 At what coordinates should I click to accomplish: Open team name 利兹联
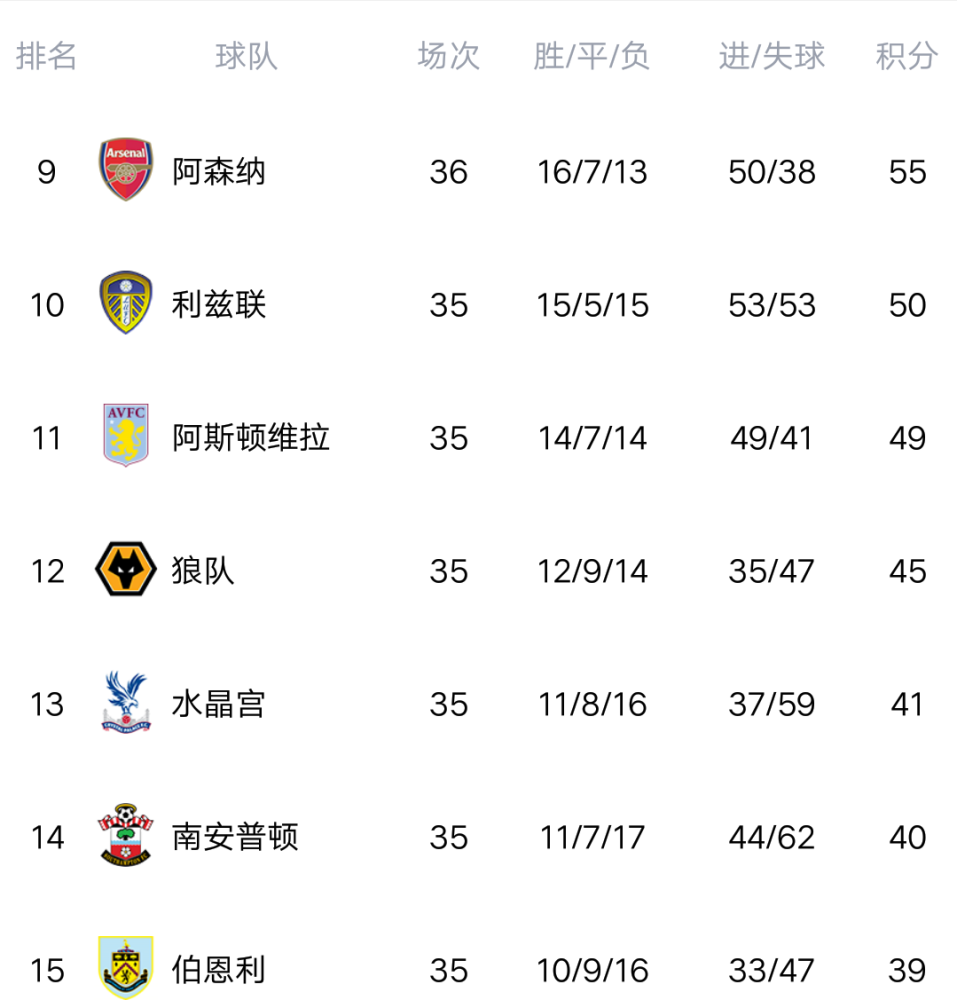click(x=219, y=304)
